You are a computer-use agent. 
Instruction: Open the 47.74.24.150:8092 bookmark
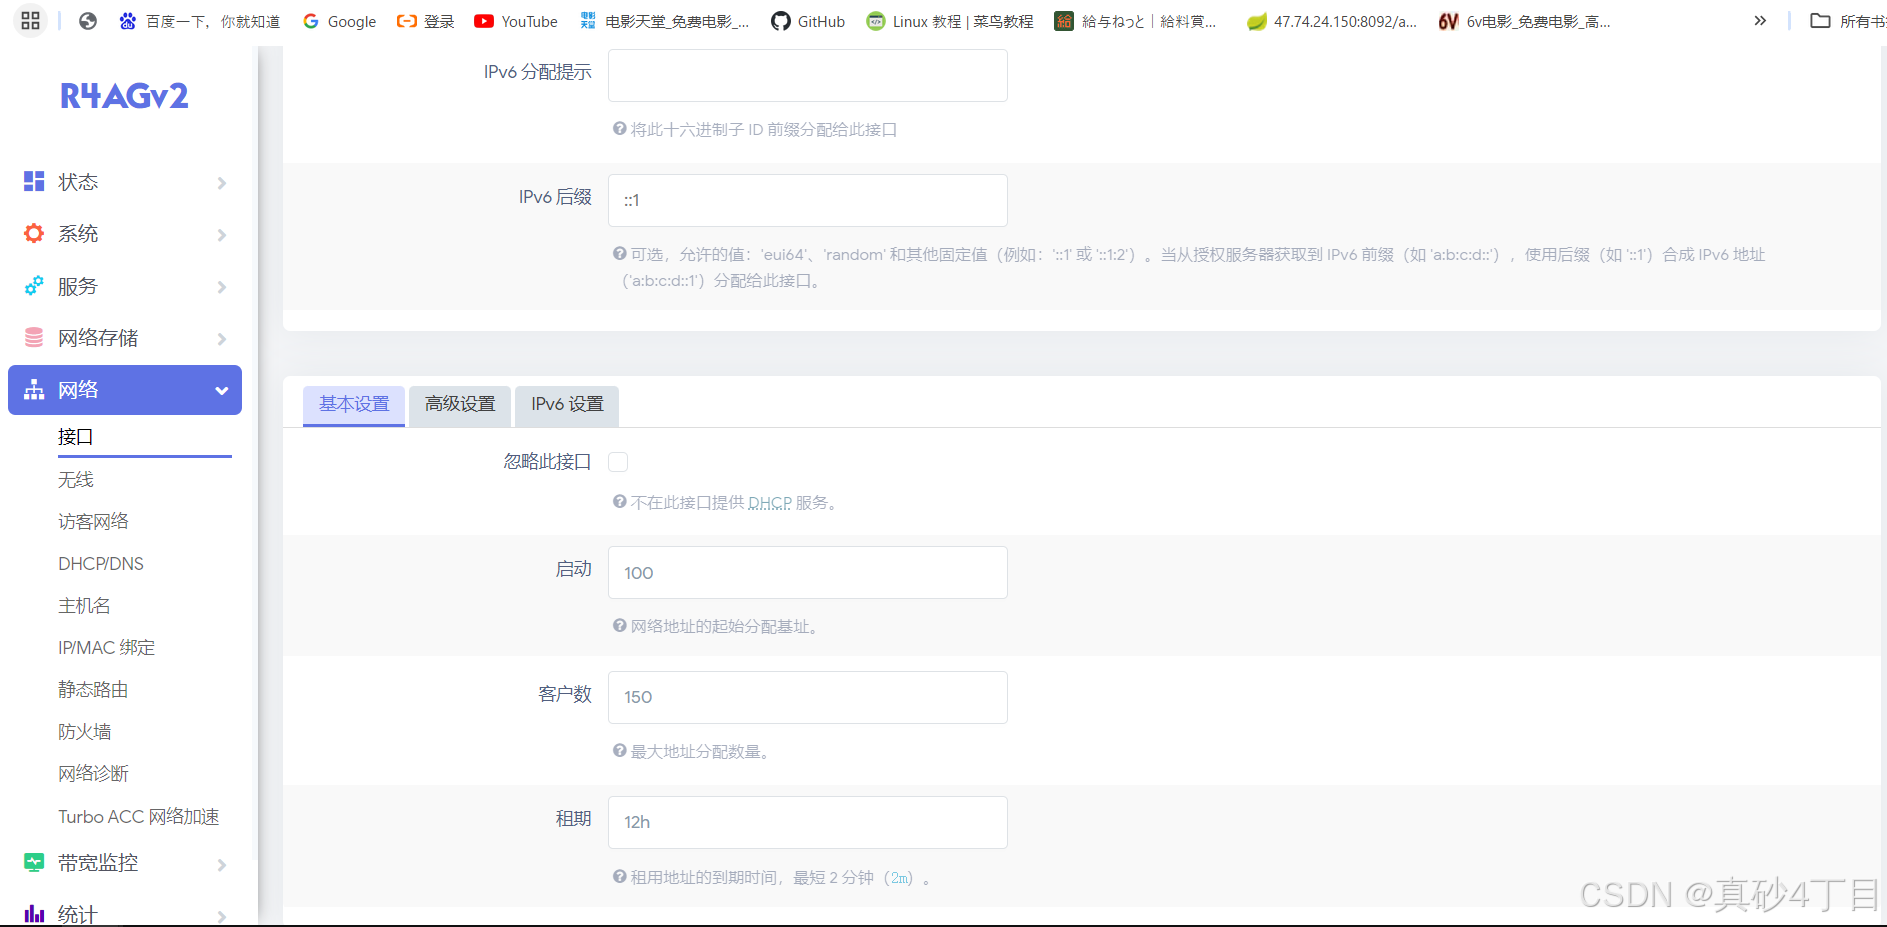1332,21
